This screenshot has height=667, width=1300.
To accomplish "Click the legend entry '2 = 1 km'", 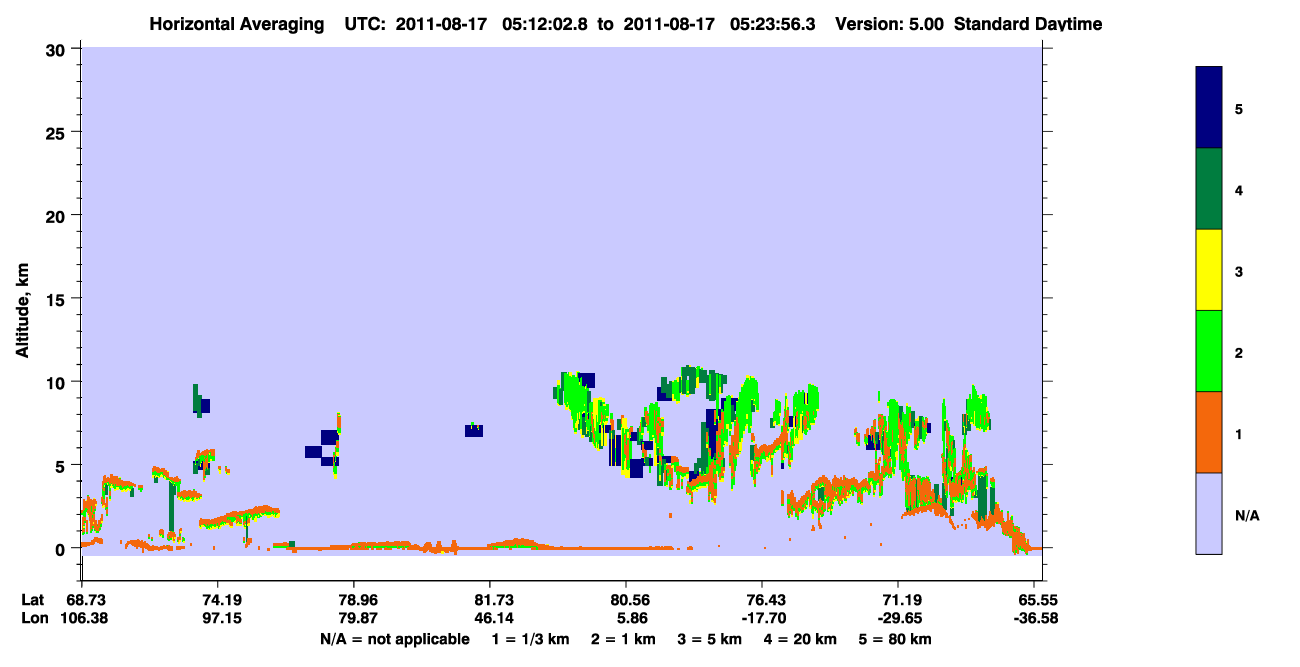I will (x=623, y=639).
